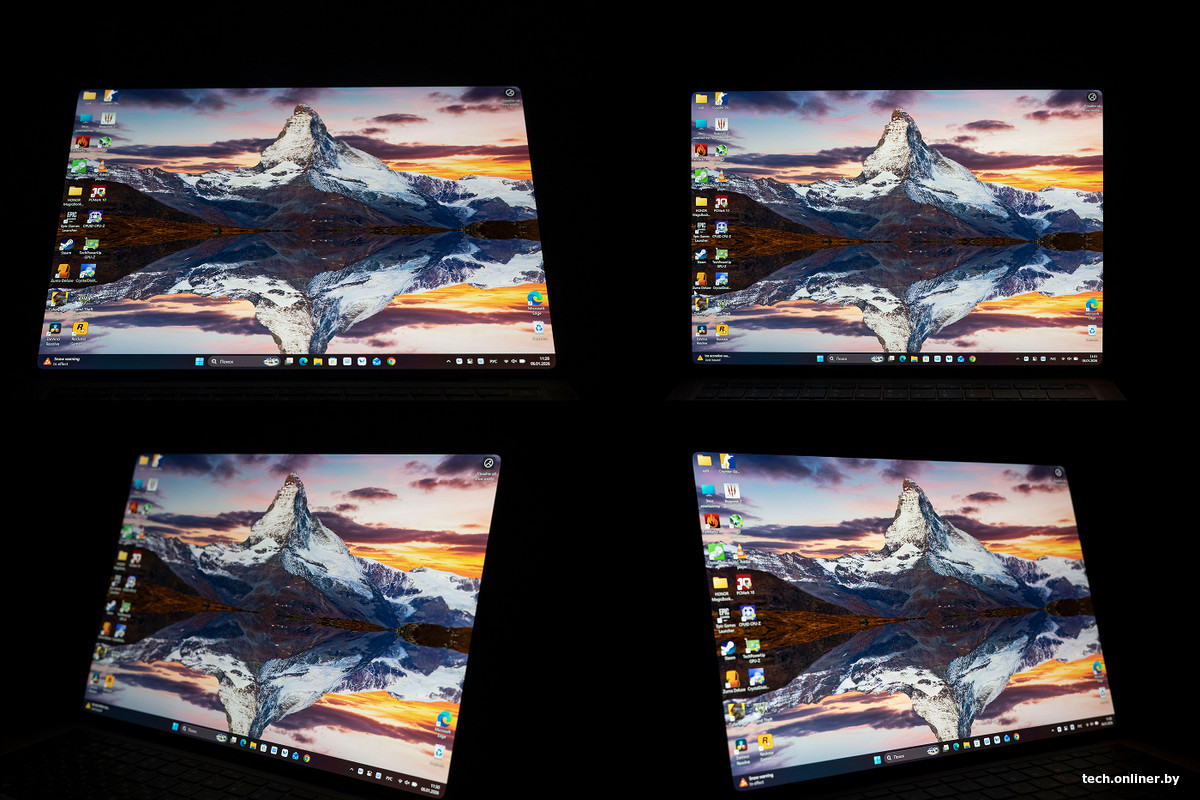Open Epic Games Launcher in the top-left photo
The width and height of the screenshot is (1200, 800).
pos(71,216)
